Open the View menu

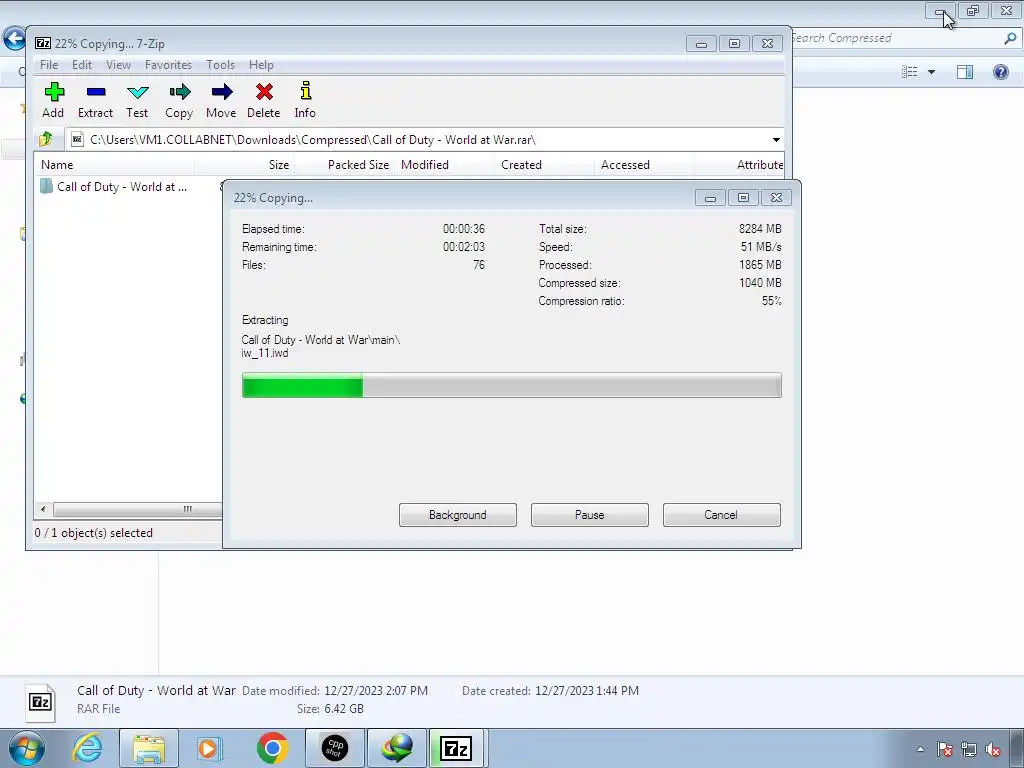click(118, 65)
